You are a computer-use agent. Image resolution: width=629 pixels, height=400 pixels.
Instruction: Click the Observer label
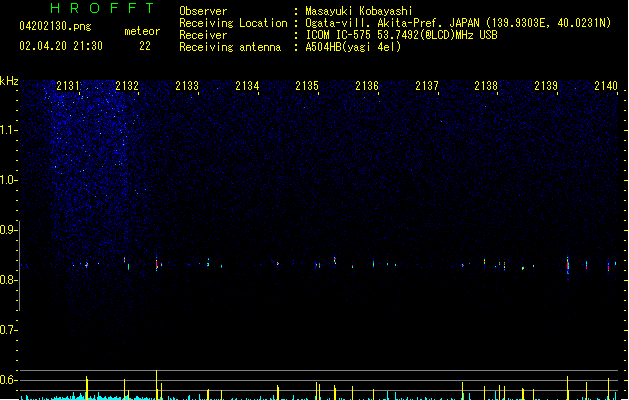click(203, 11)
